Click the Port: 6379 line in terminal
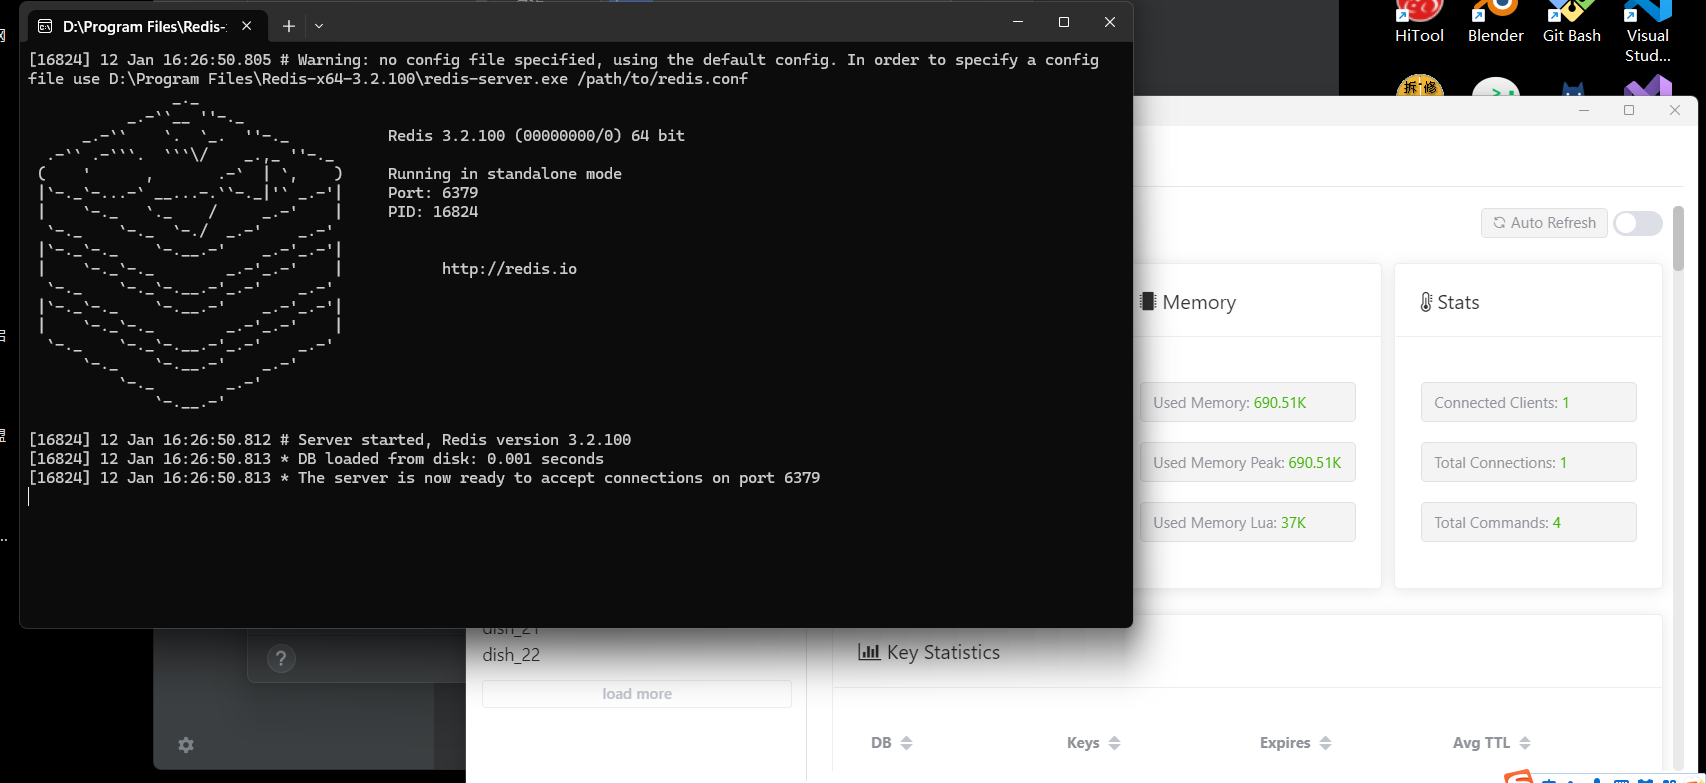Viewport: 1706px width, 783px height. coord(433,193)
